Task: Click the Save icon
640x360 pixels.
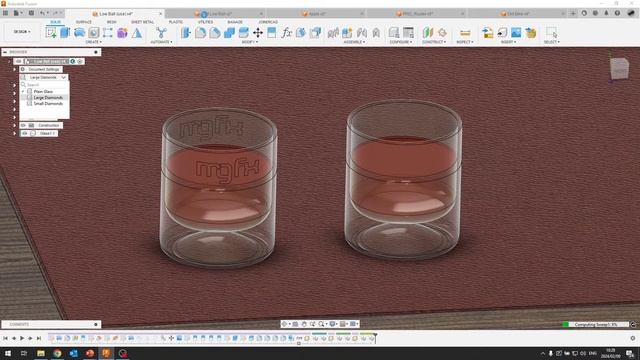Action: [x=31, y=13]
